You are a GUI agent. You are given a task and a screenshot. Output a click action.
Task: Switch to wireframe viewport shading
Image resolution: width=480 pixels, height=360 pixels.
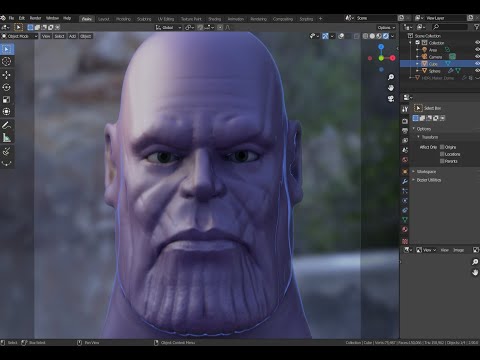(366, 36)
